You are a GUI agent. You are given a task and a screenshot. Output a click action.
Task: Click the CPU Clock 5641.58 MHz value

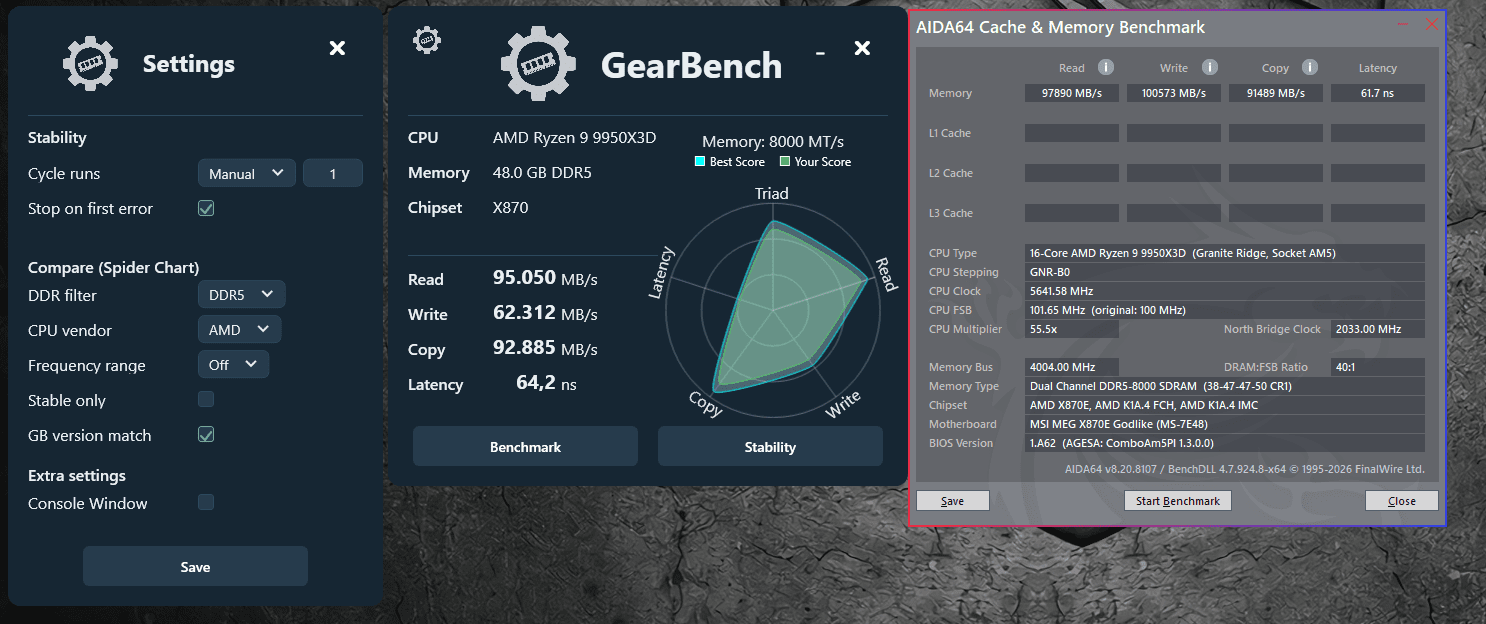pos(1225,291)
